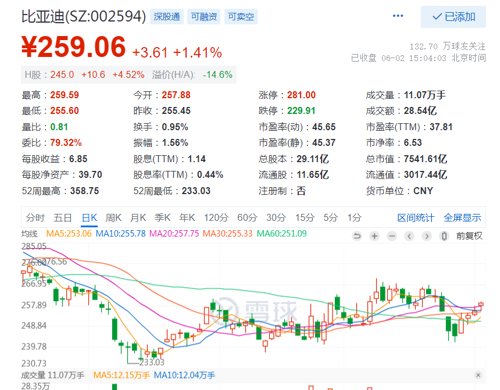Viewport: 500px width, 390px height.
Task: Click the 深股通 tag
Action: pos(167,17)
